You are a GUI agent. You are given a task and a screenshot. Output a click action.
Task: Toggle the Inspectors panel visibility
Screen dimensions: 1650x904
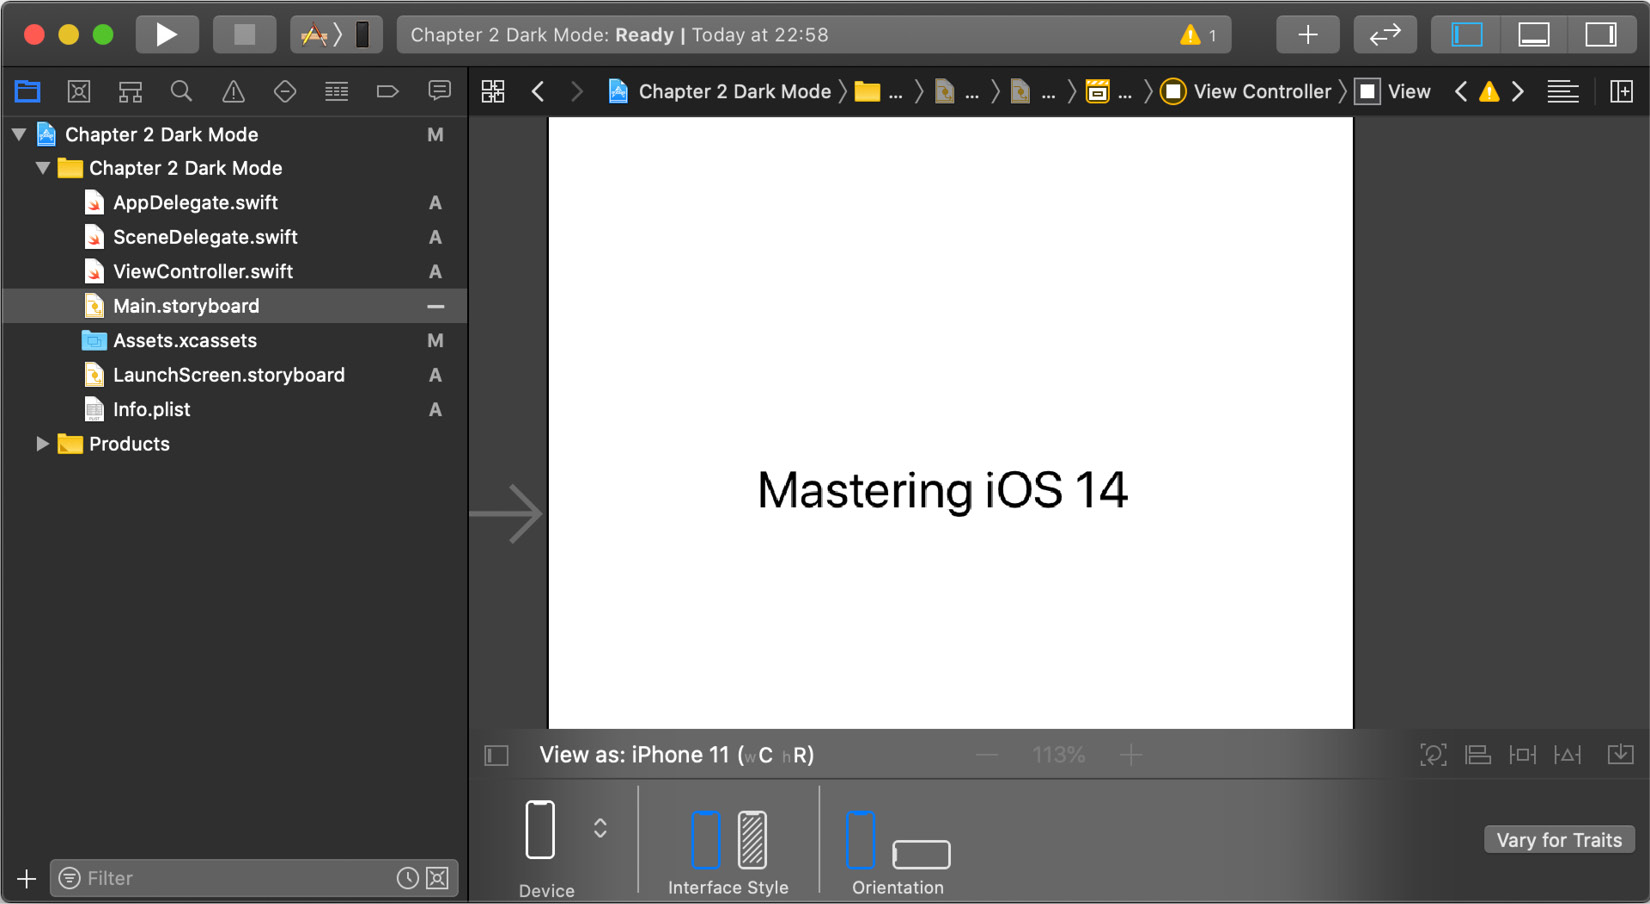click(x=1601, y=35)
